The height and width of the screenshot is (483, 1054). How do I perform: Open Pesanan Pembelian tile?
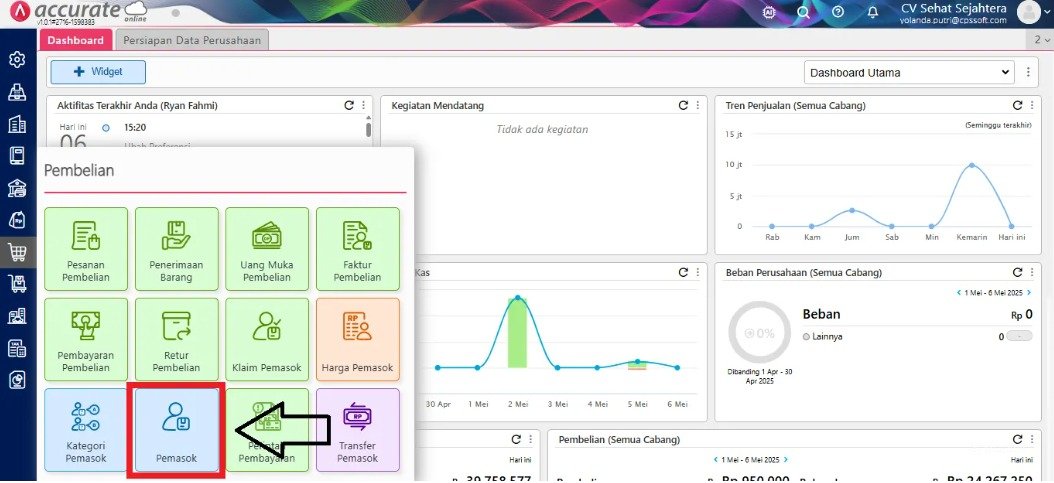pyautogui.click(x=86, y=249)
